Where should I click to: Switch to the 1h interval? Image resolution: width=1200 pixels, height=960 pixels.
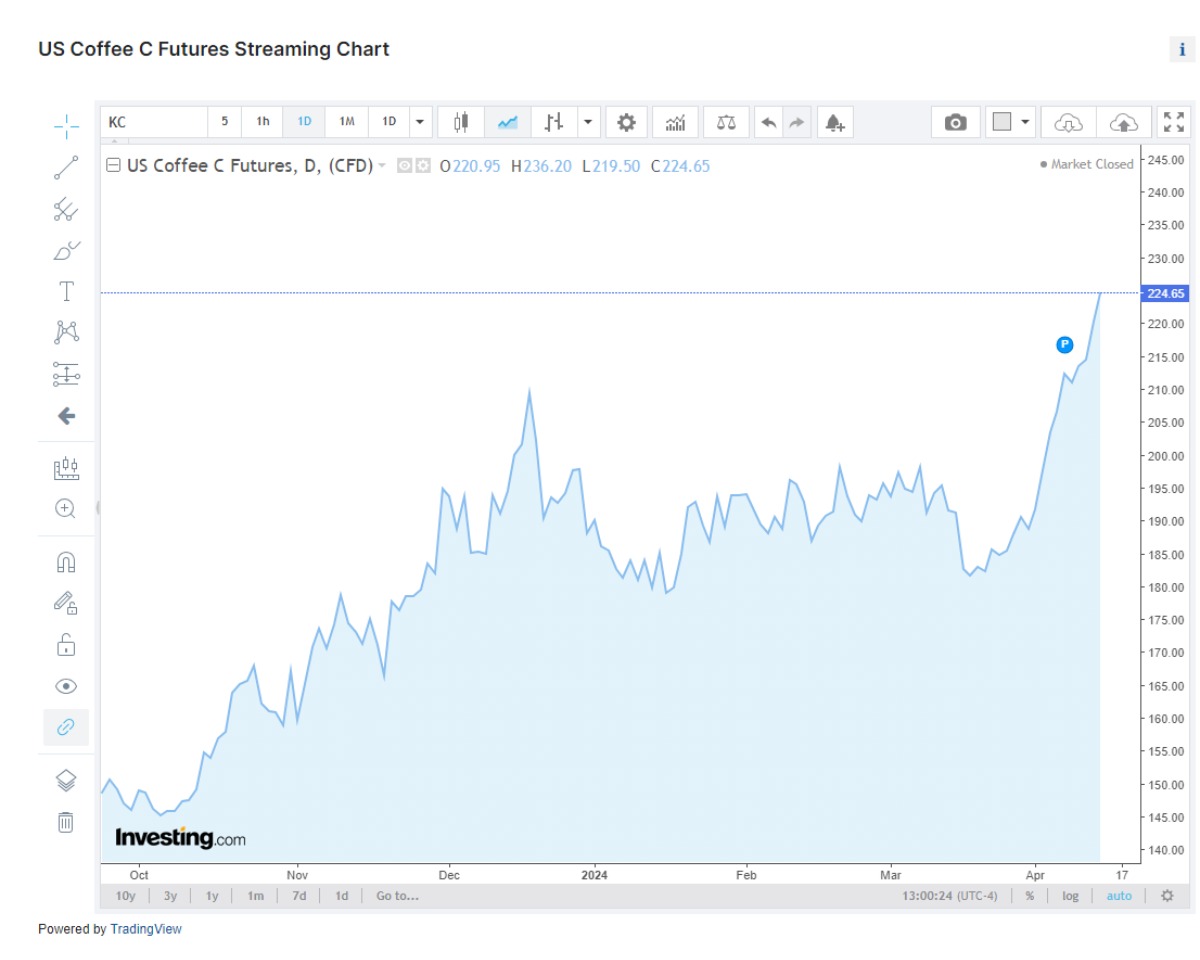tap(263, 122)
